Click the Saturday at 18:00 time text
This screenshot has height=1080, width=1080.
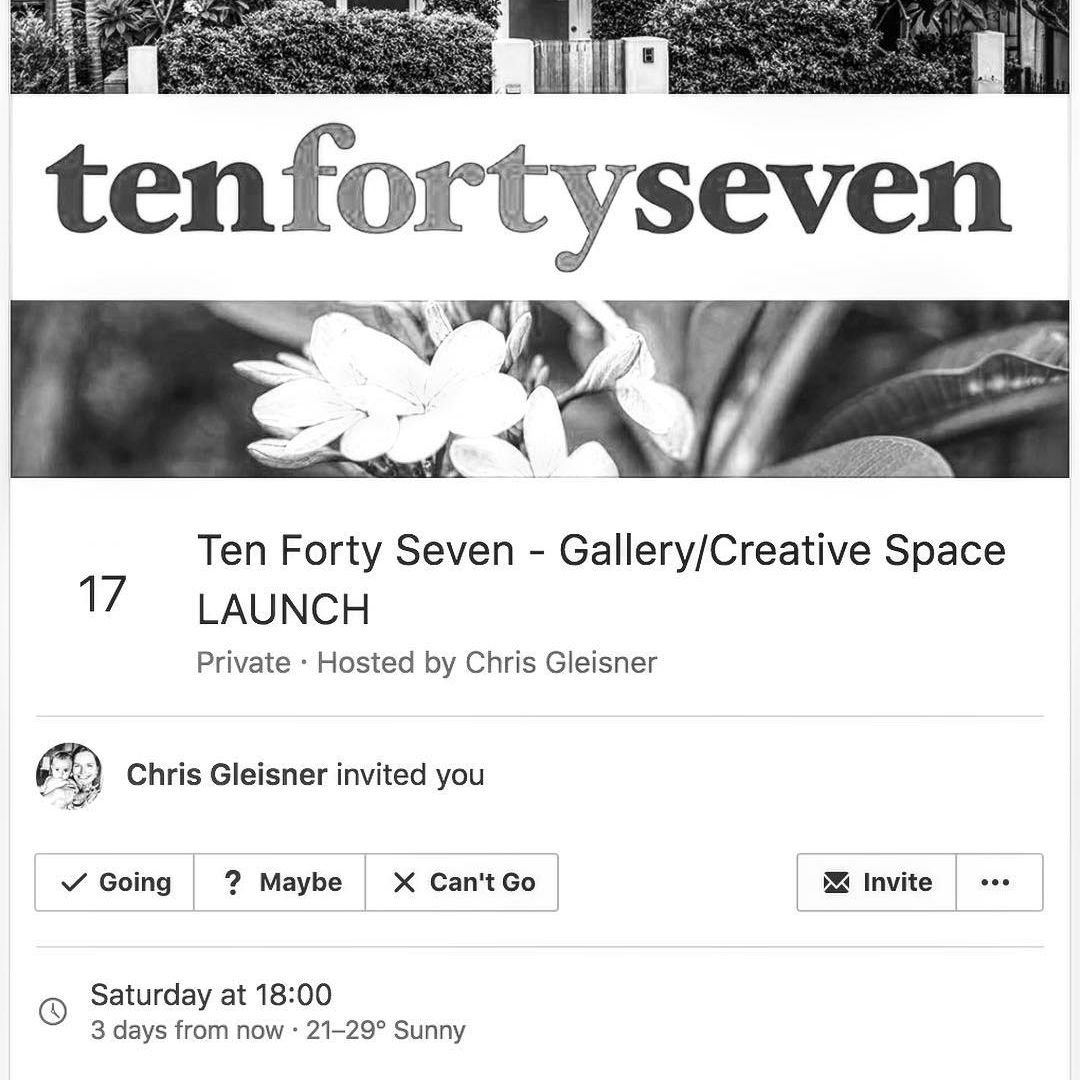click(x=211, y=995)
